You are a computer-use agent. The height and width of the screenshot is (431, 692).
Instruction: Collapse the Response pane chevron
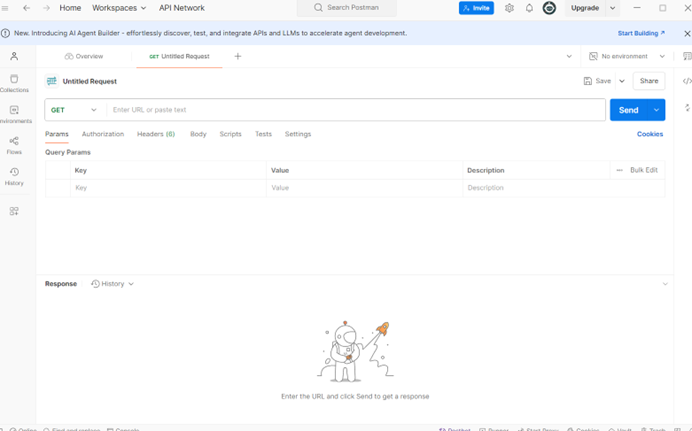665,284
